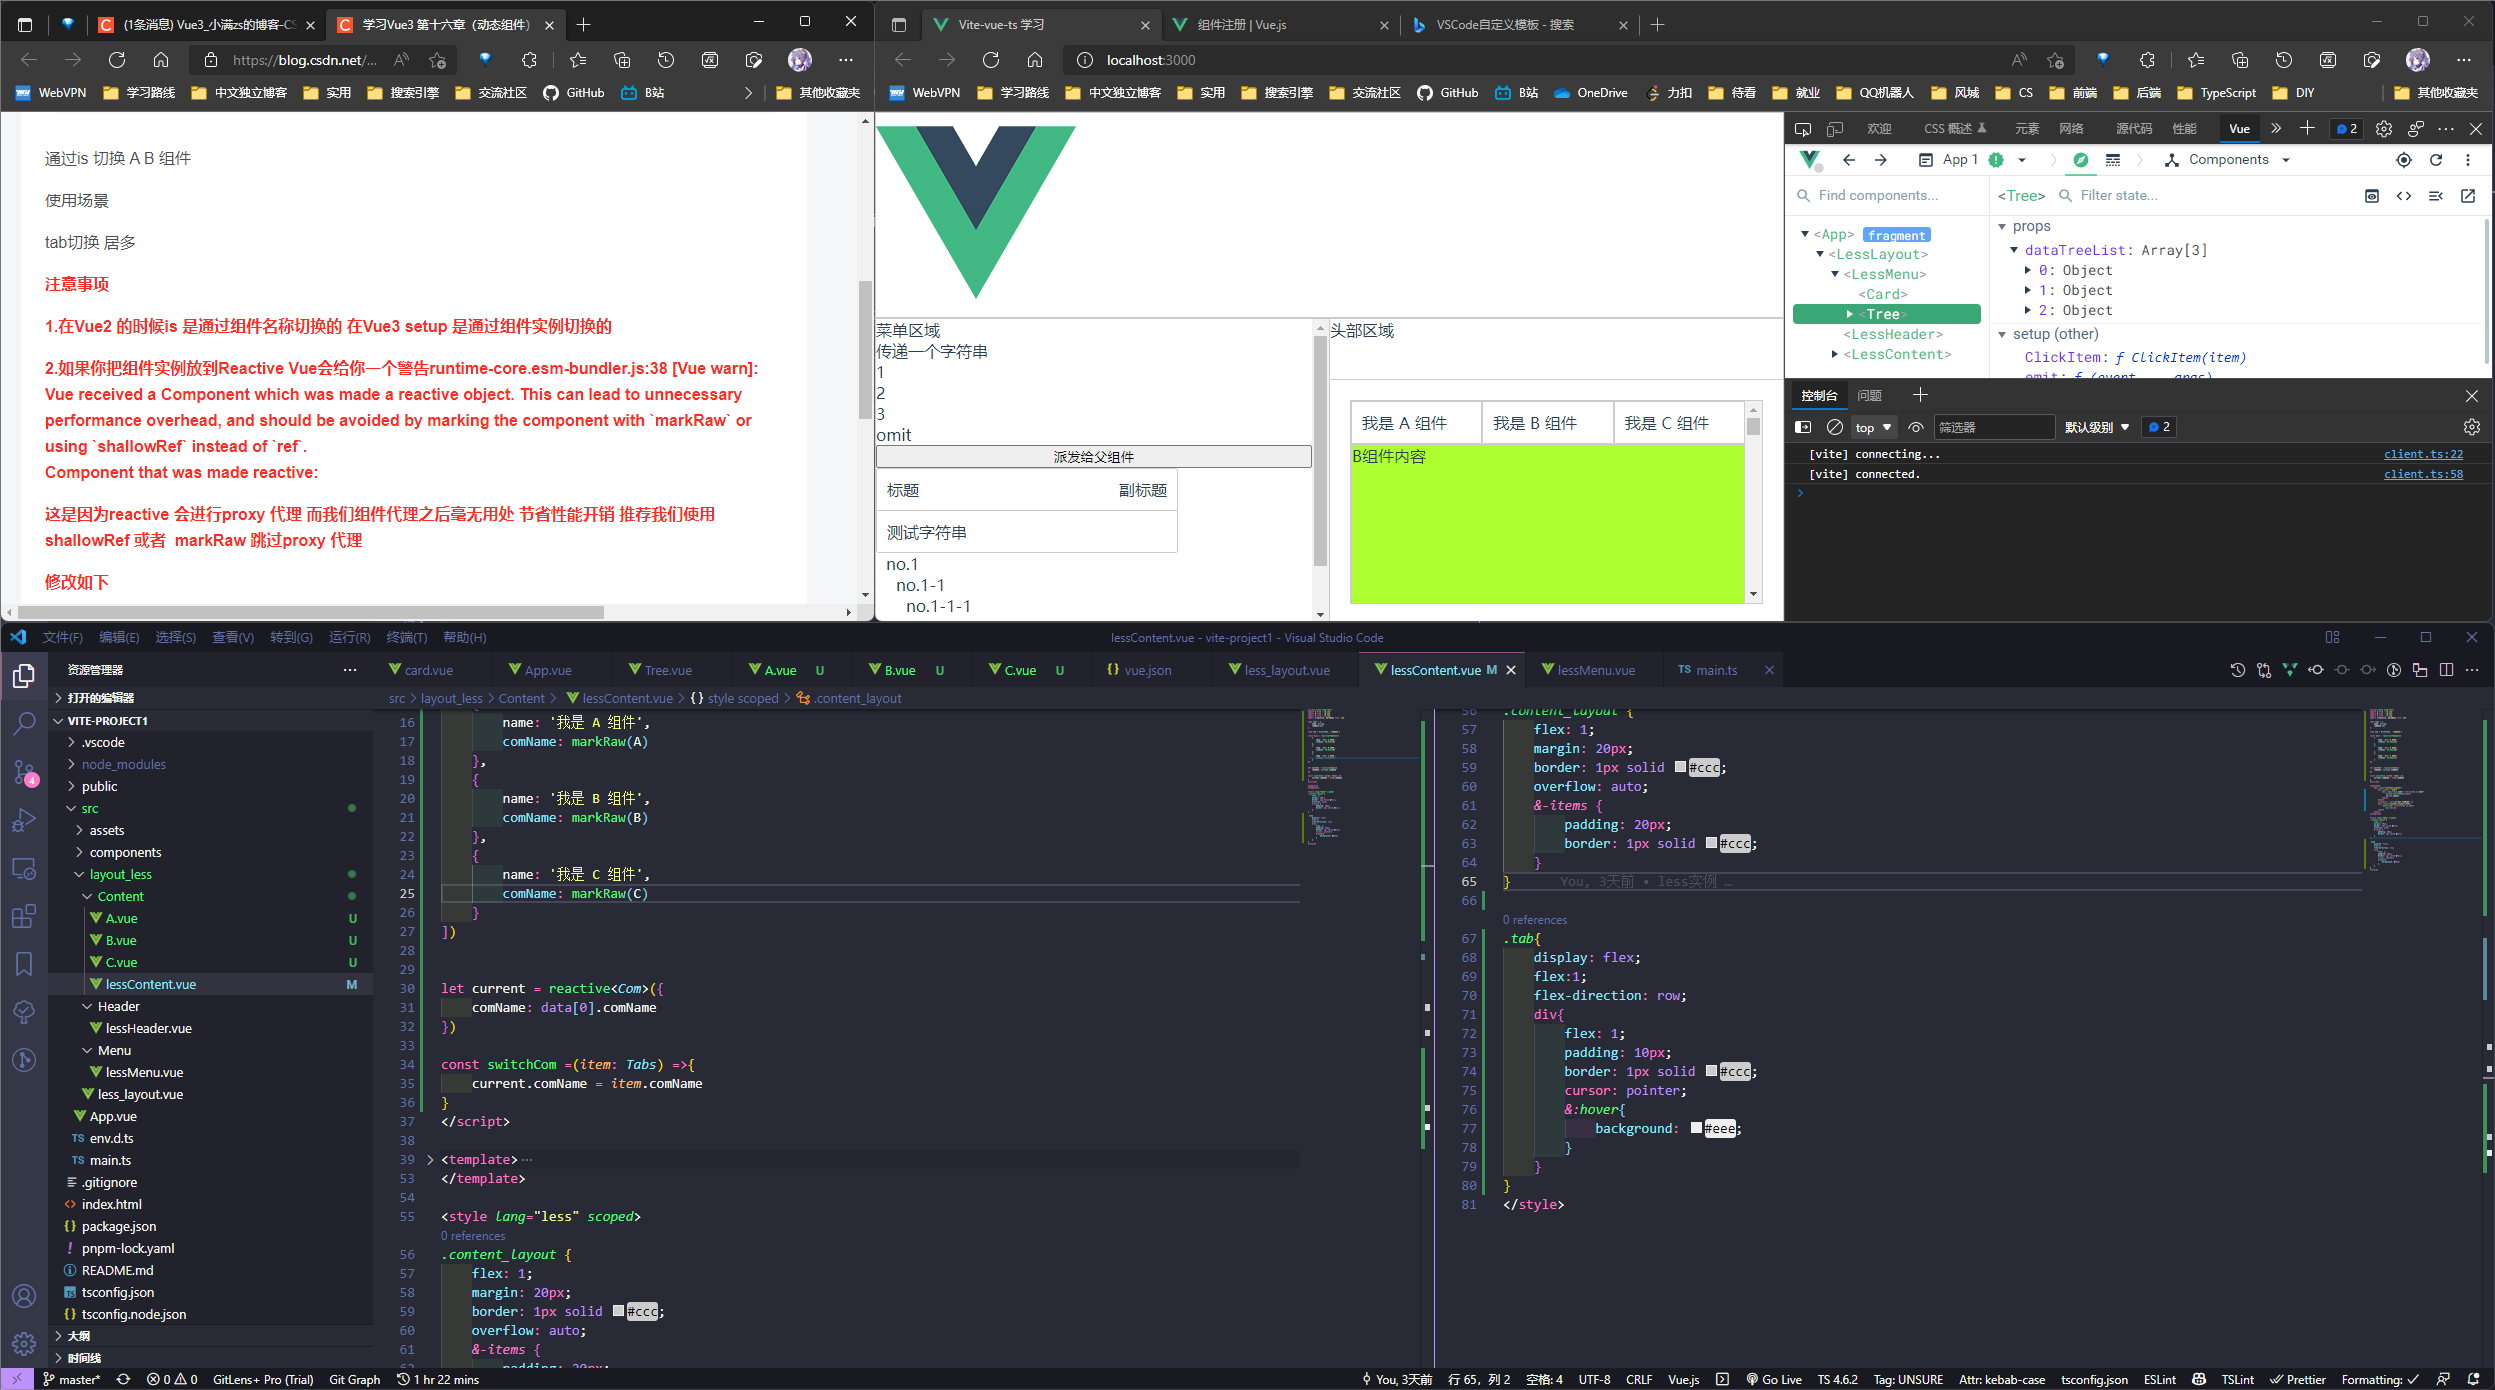
Task: Open console settings gear icon
Action: click(2472, 427)
